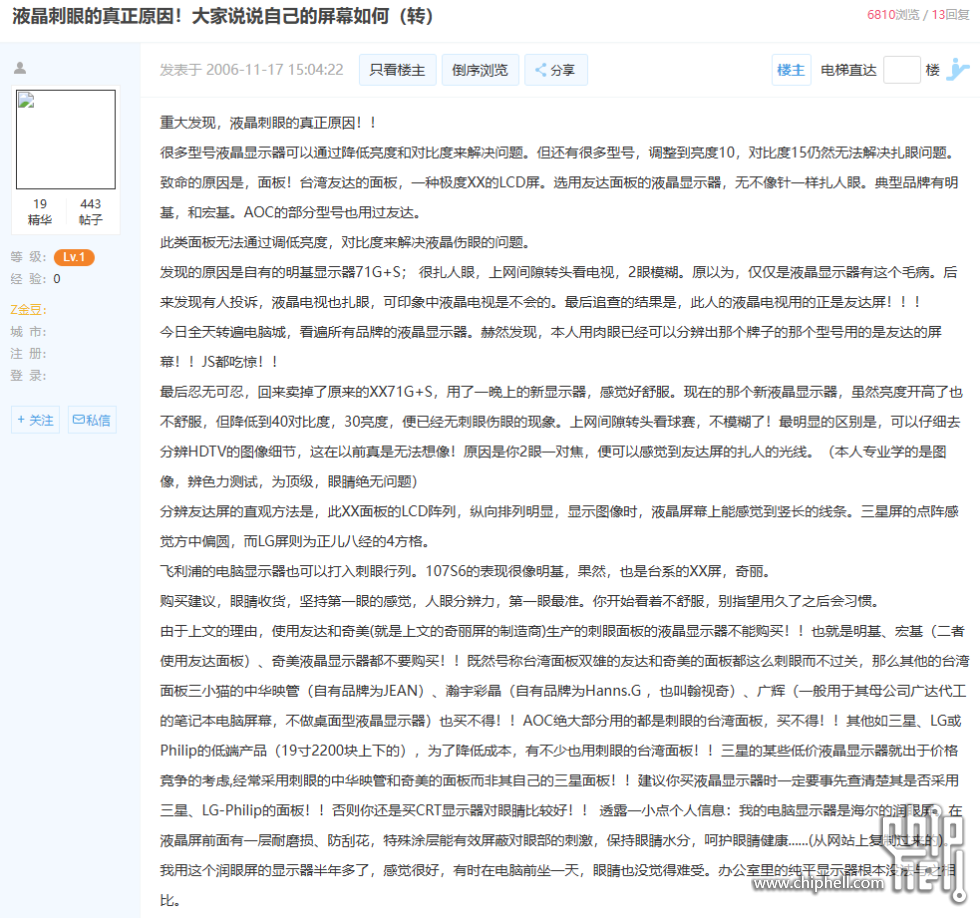The image size is (980, 918).
Task: Click the Lv.1 level badge
Action: [x=74, y=257]
